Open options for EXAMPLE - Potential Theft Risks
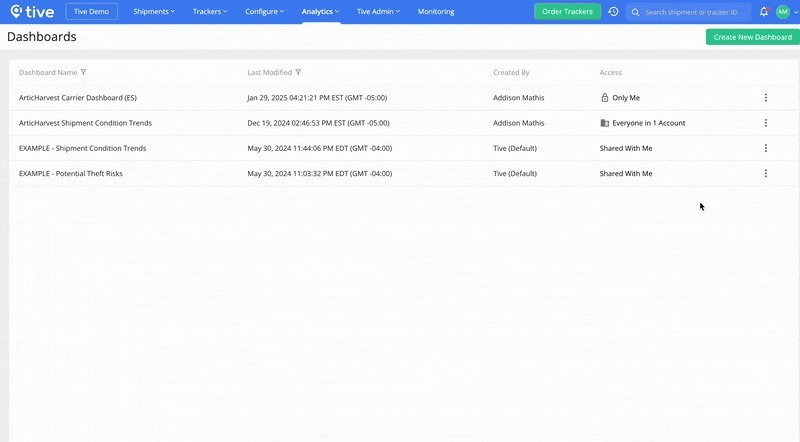Viewport: 800px width, 442px height. coord(766,173)
